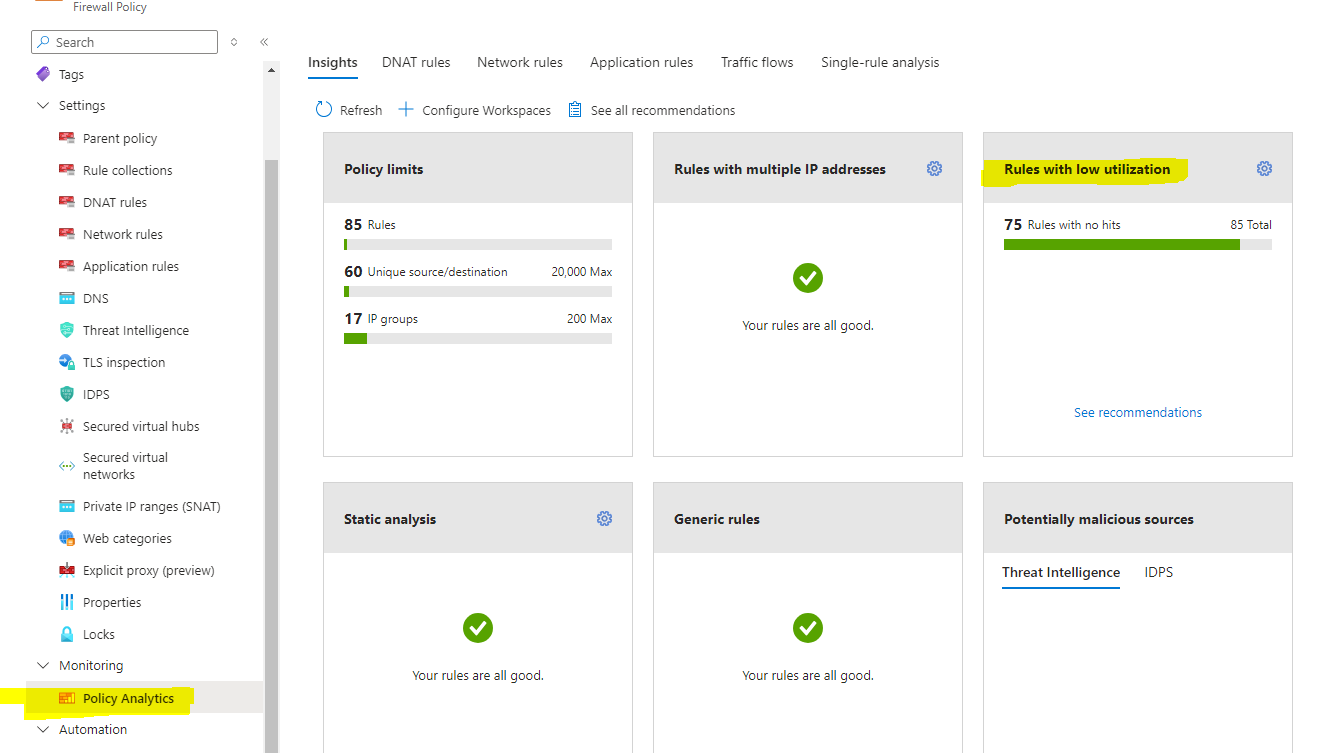This screenshot has width=1327, height=753.
Task: Open the See recommendations link
Action: (x=1138, y=412)
